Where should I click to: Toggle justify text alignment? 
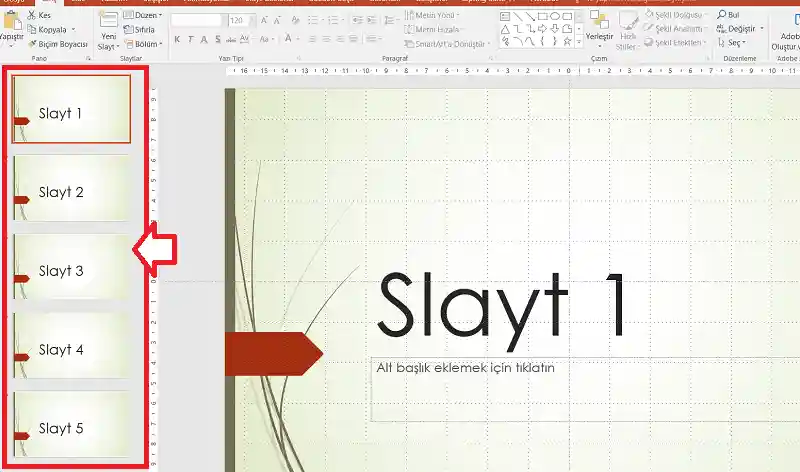[x=353, y=39]
